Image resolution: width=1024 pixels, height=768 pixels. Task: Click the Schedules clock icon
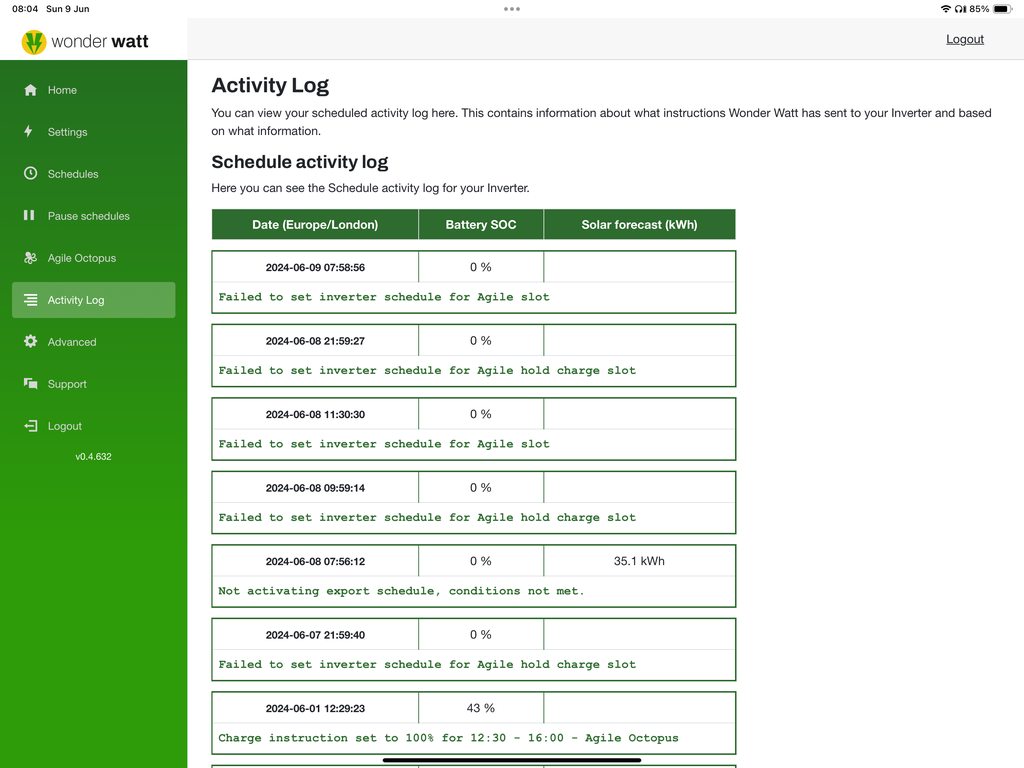[30, 174]
